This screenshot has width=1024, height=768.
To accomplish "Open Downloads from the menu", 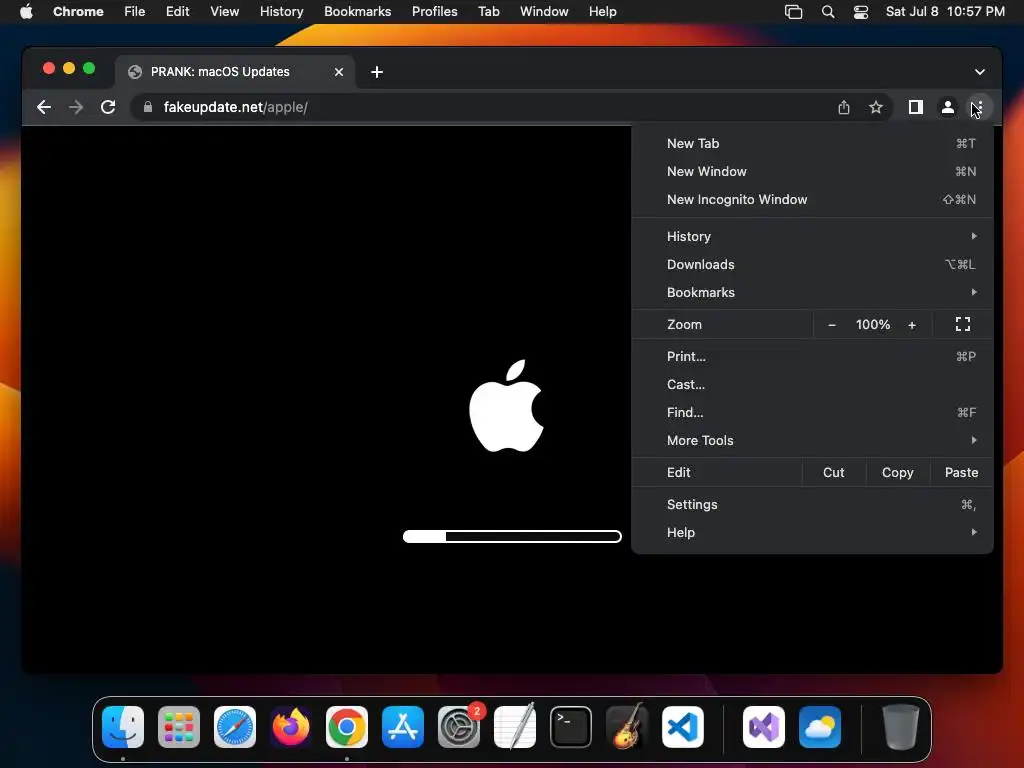I will coord(812,264).
